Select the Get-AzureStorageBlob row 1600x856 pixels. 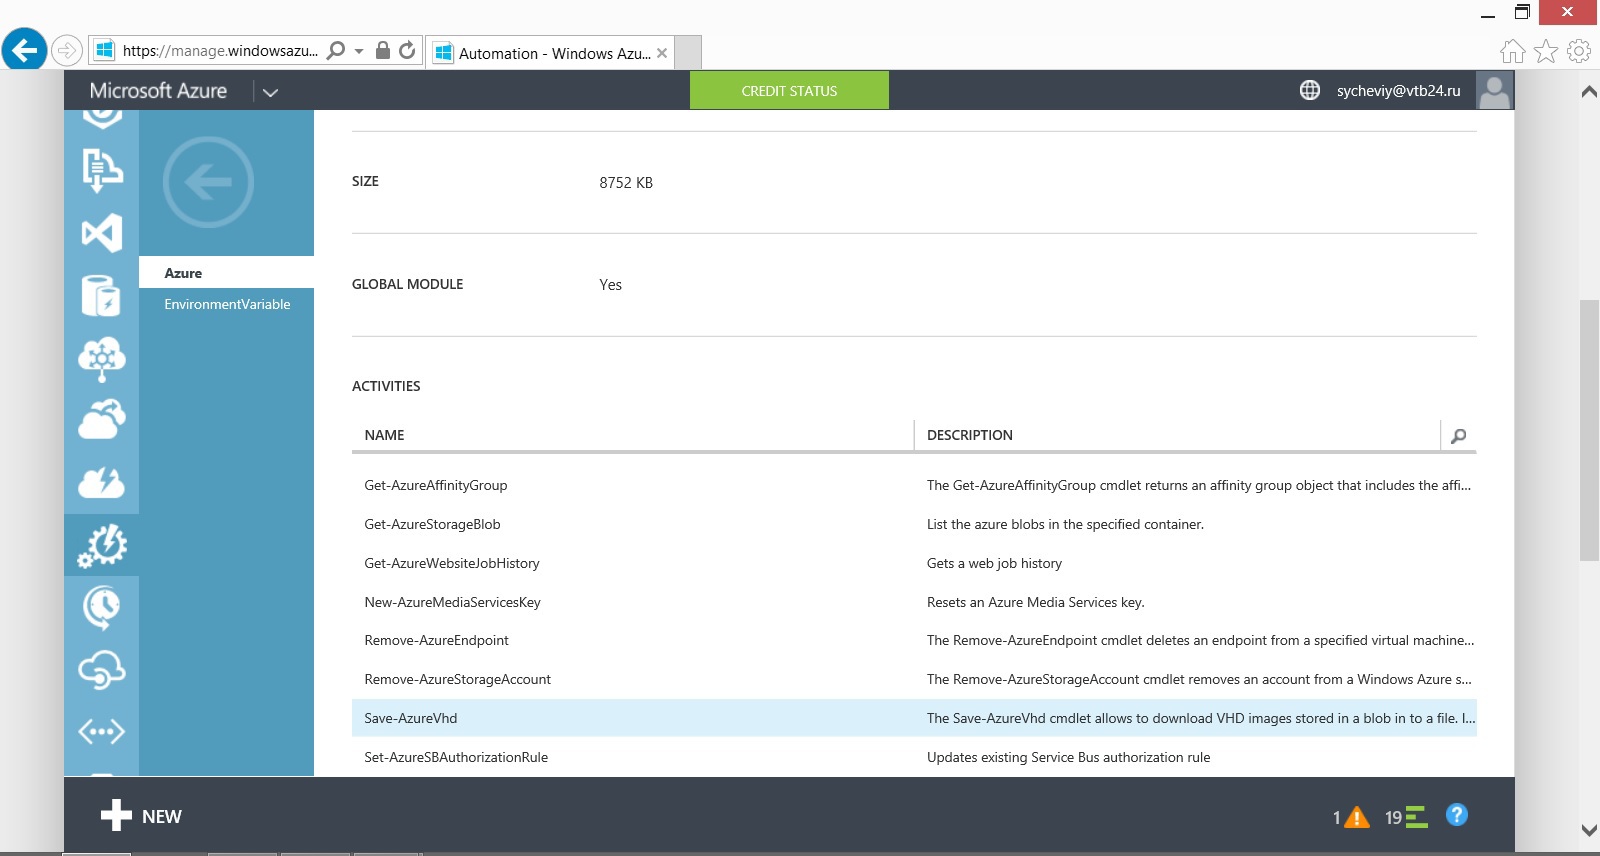[914, 524]
